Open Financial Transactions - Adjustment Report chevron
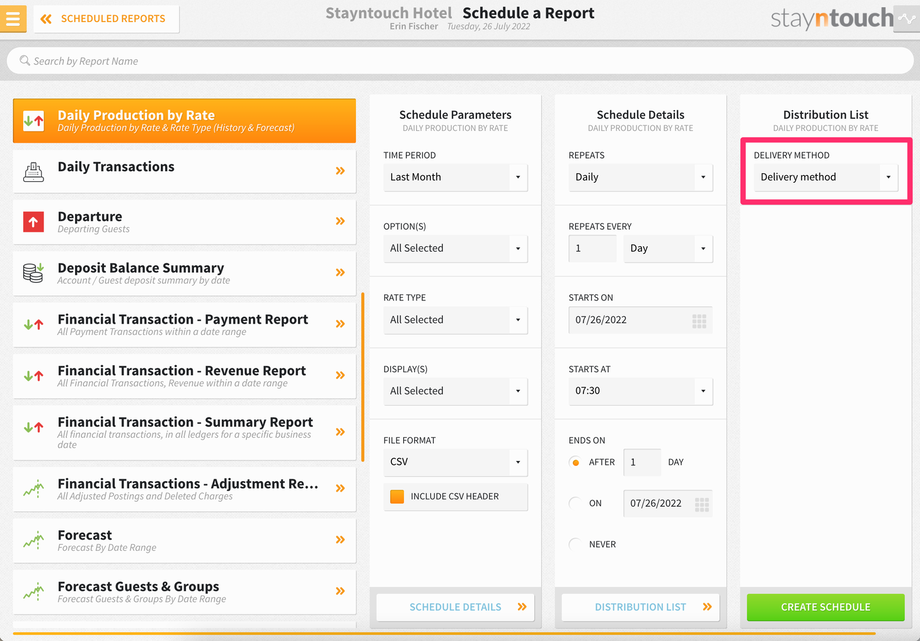The image size is (920, 641). coord(340,488)
